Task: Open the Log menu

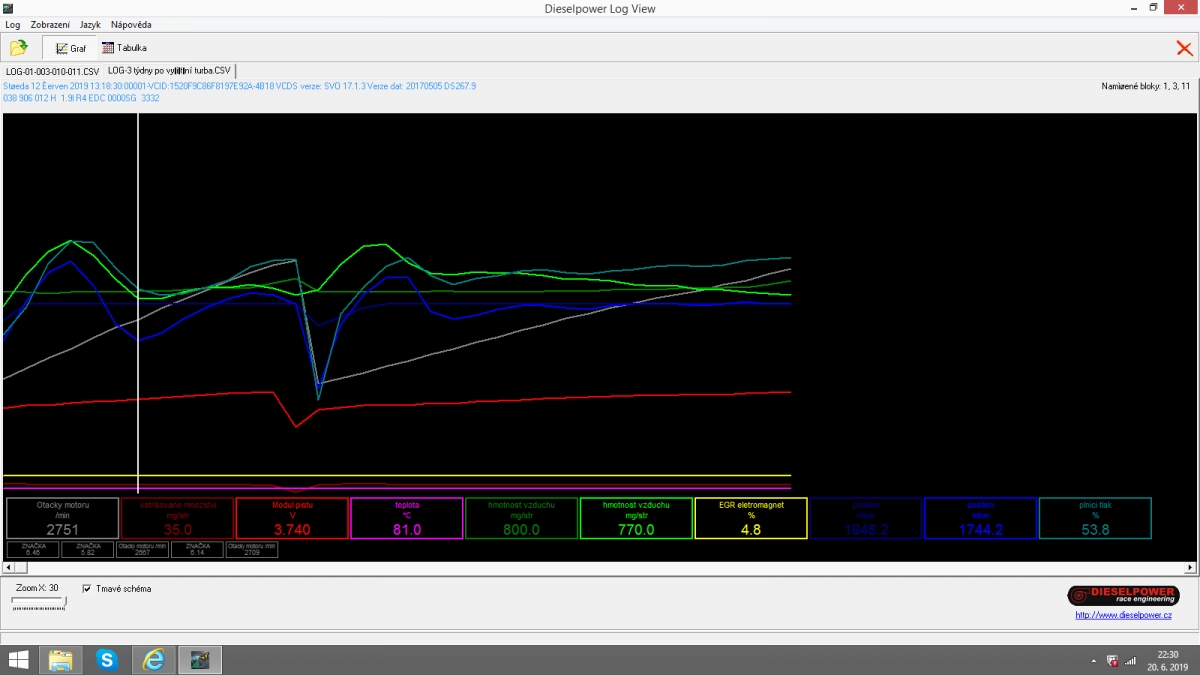Action: (x=13, y=24)
